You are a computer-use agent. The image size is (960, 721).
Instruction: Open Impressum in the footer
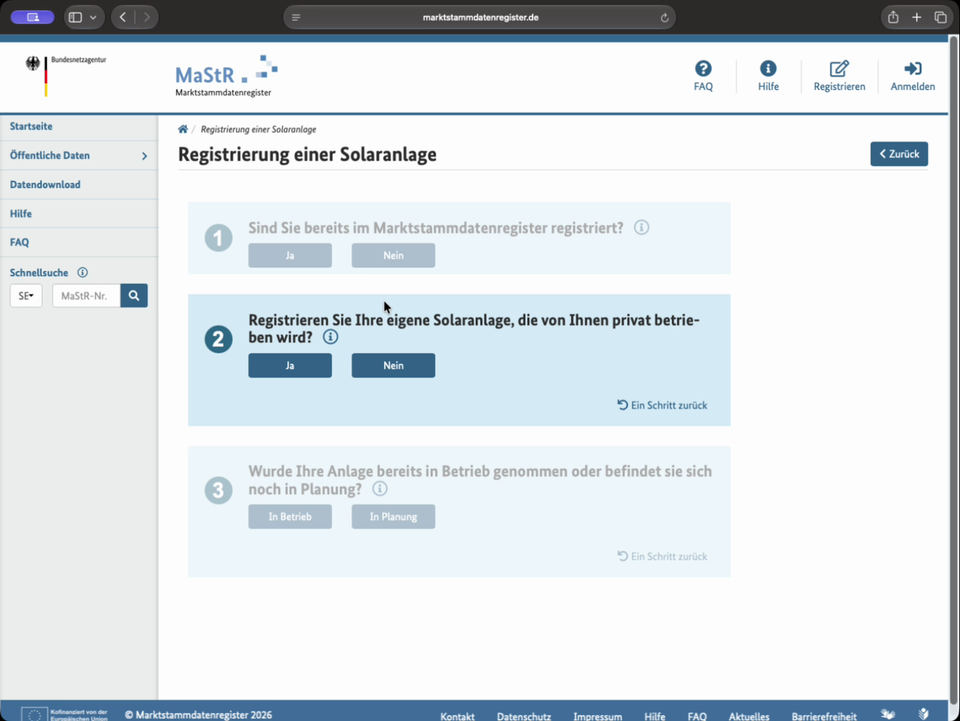pos(598,716)
